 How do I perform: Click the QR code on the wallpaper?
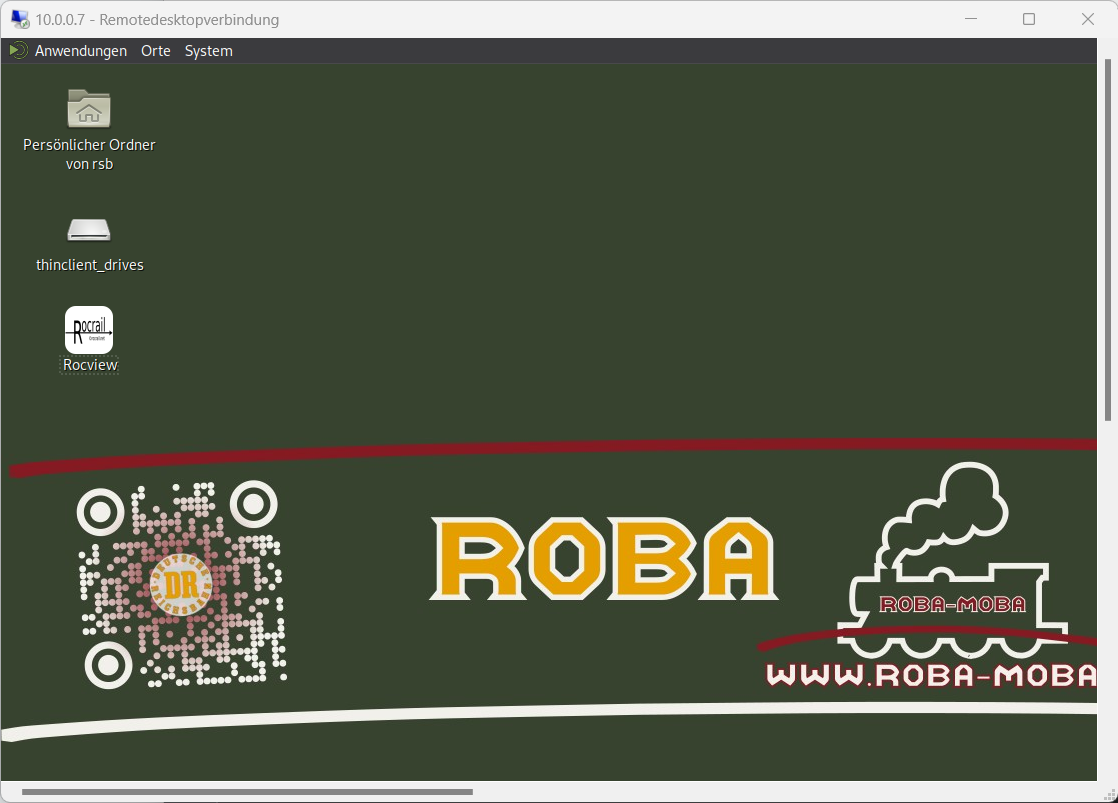[x=182, y=584]
